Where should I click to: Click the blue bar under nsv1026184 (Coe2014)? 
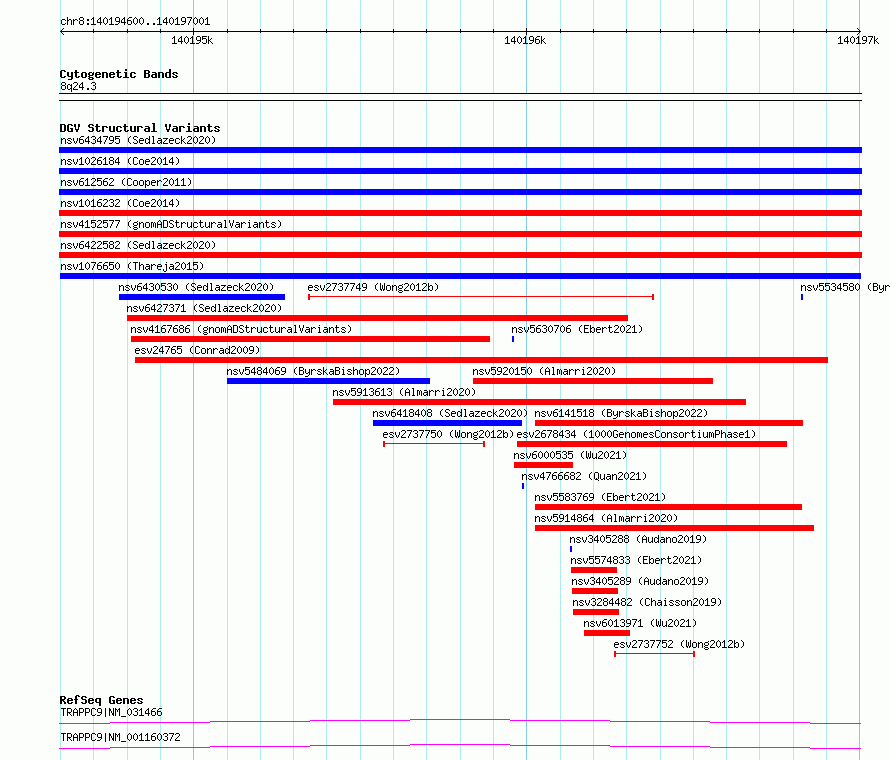(460, 171)
